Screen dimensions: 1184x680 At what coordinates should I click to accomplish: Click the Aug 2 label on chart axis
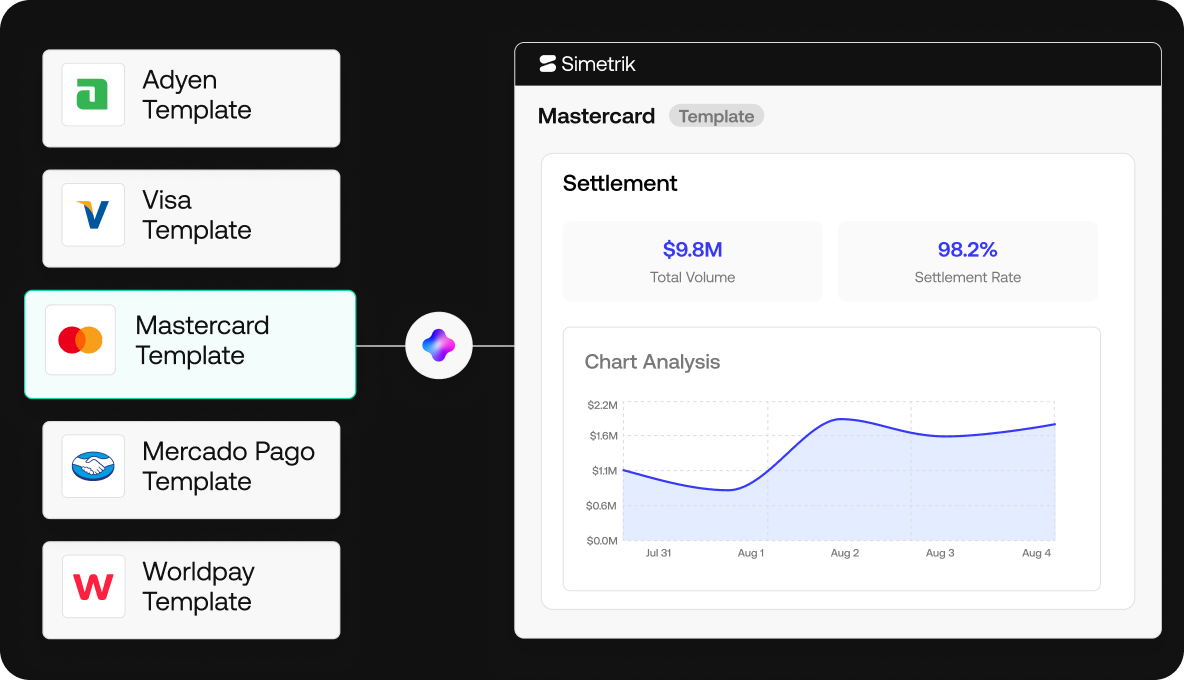coord(845,553)
